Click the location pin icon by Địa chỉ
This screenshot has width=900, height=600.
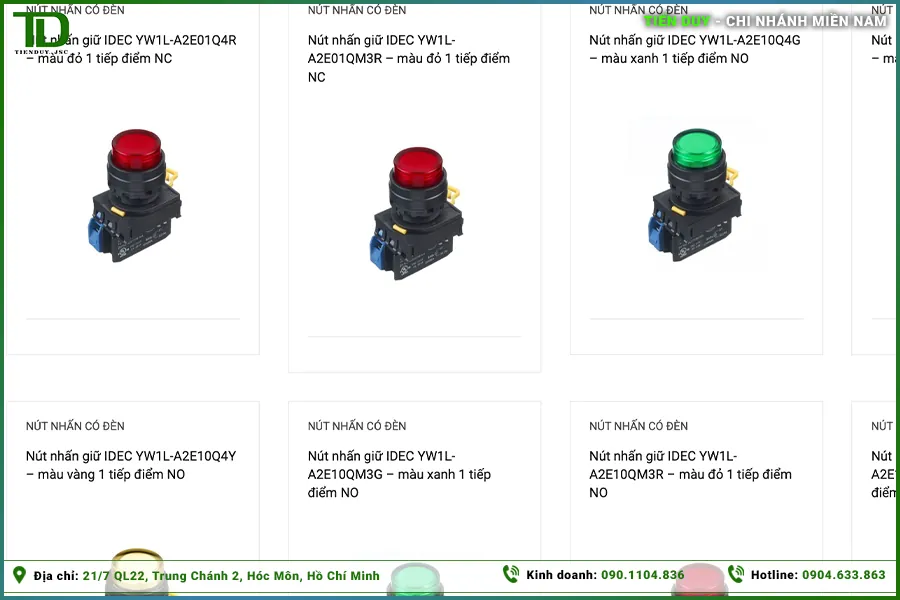pos(19,575)
